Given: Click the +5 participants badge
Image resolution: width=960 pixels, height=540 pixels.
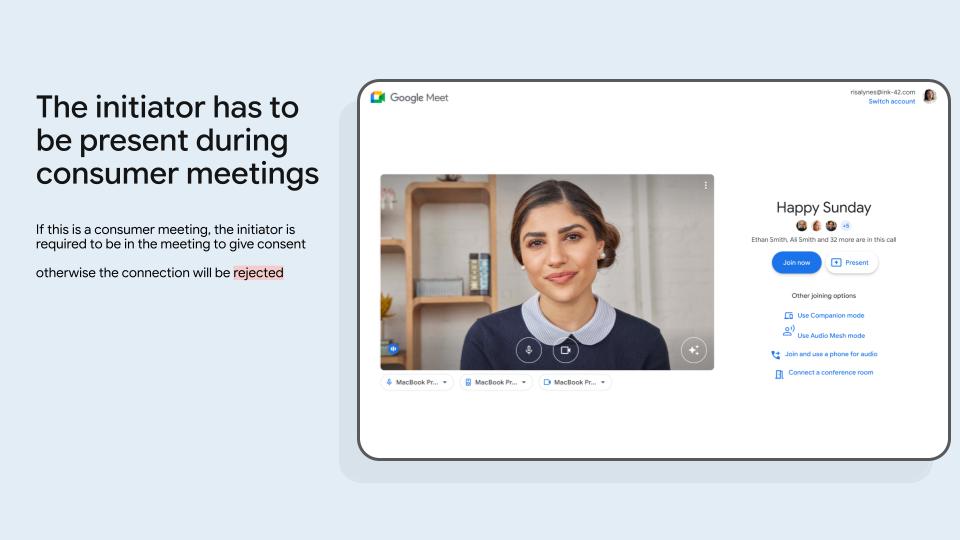Looking at the screenshot, I should point(845,226).
